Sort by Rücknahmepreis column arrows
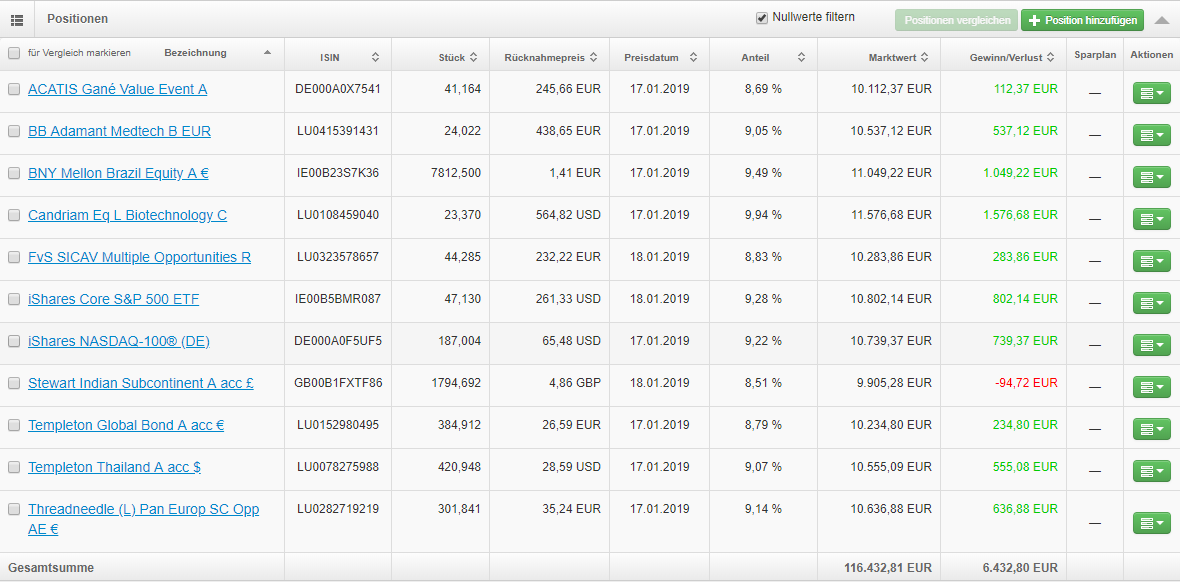Screen dimensions: 1180x582 [593, 57]
